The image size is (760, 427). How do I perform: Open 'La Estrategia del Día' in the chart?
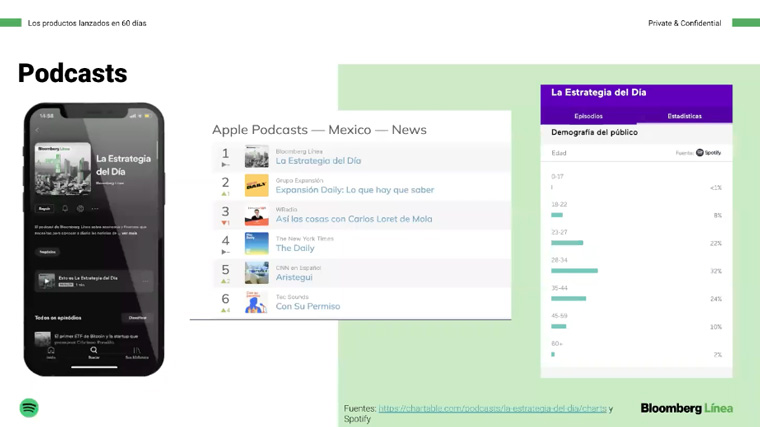point(318,161)
